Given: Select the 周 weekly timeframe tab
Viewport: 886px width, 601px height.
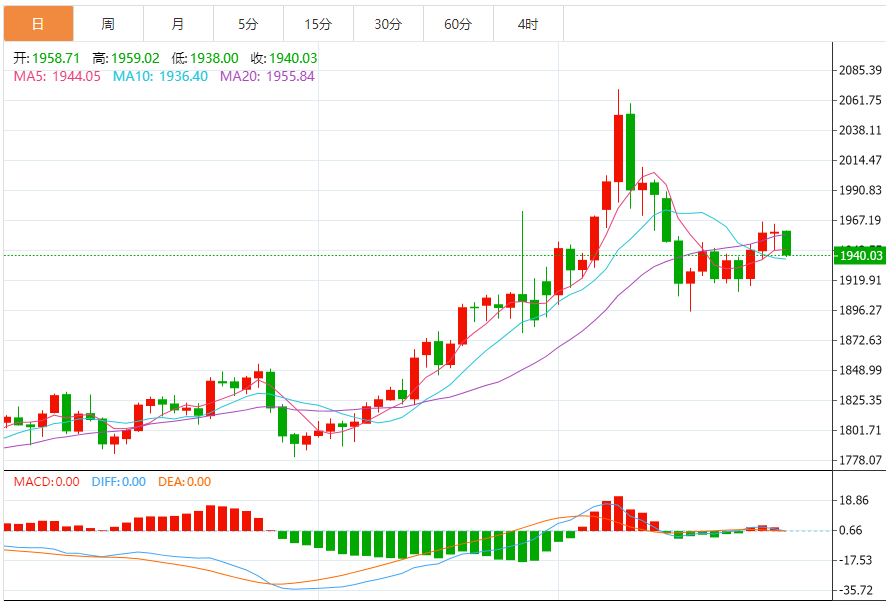Looking at the screenshot, I should [108, 24].
